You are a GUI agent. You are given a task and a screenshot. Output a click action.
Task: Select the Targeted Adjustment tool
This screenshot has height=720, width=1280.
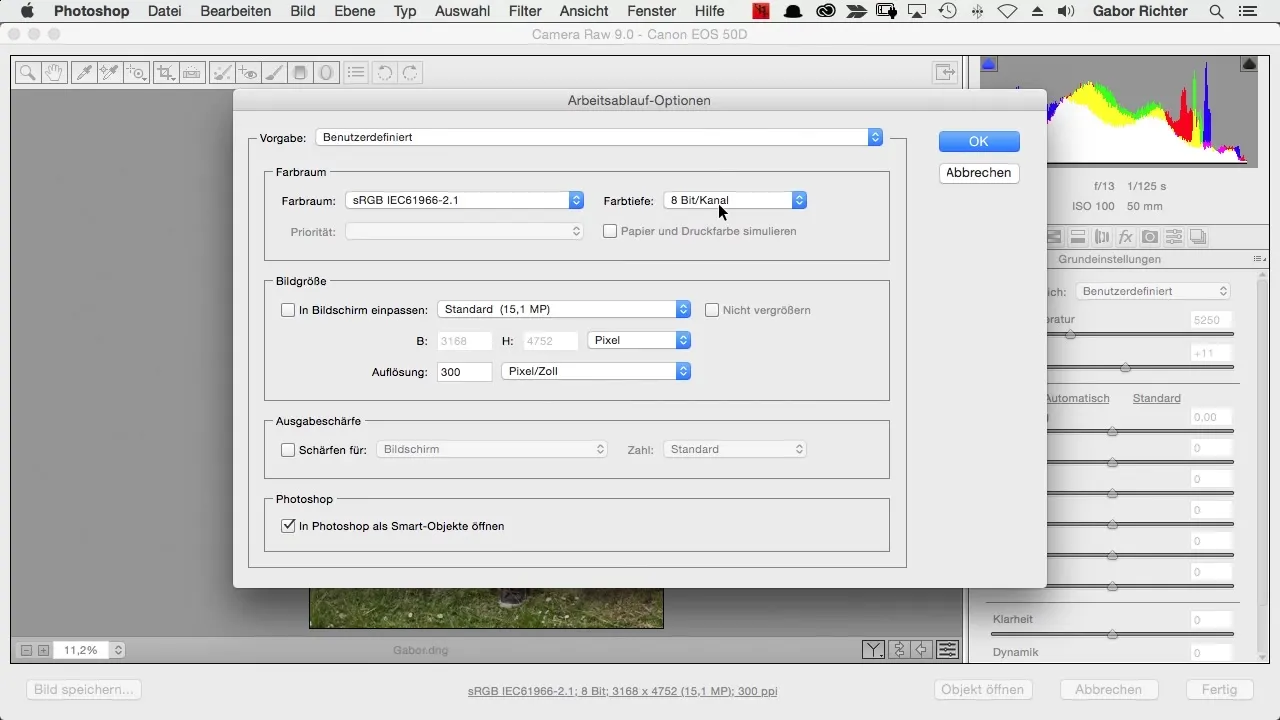click(x=137, y=73)
